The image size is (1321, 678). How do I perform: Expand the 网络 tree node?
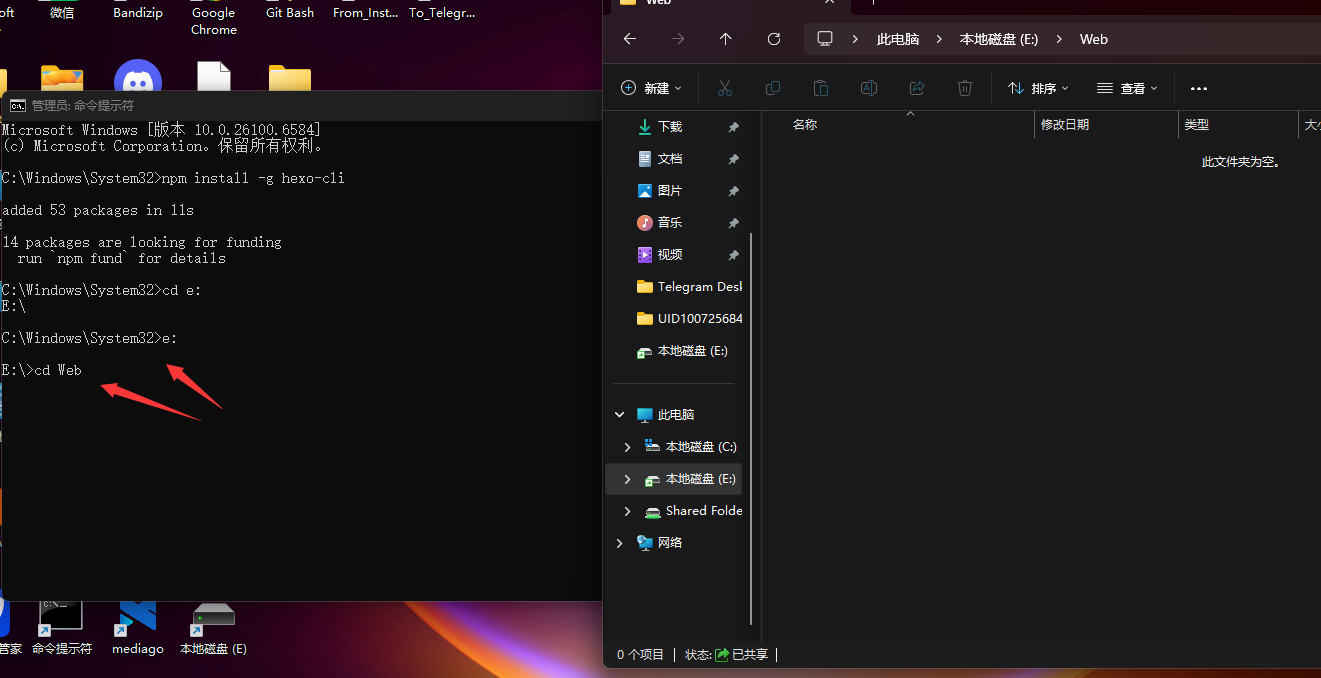tap(619, 543)
